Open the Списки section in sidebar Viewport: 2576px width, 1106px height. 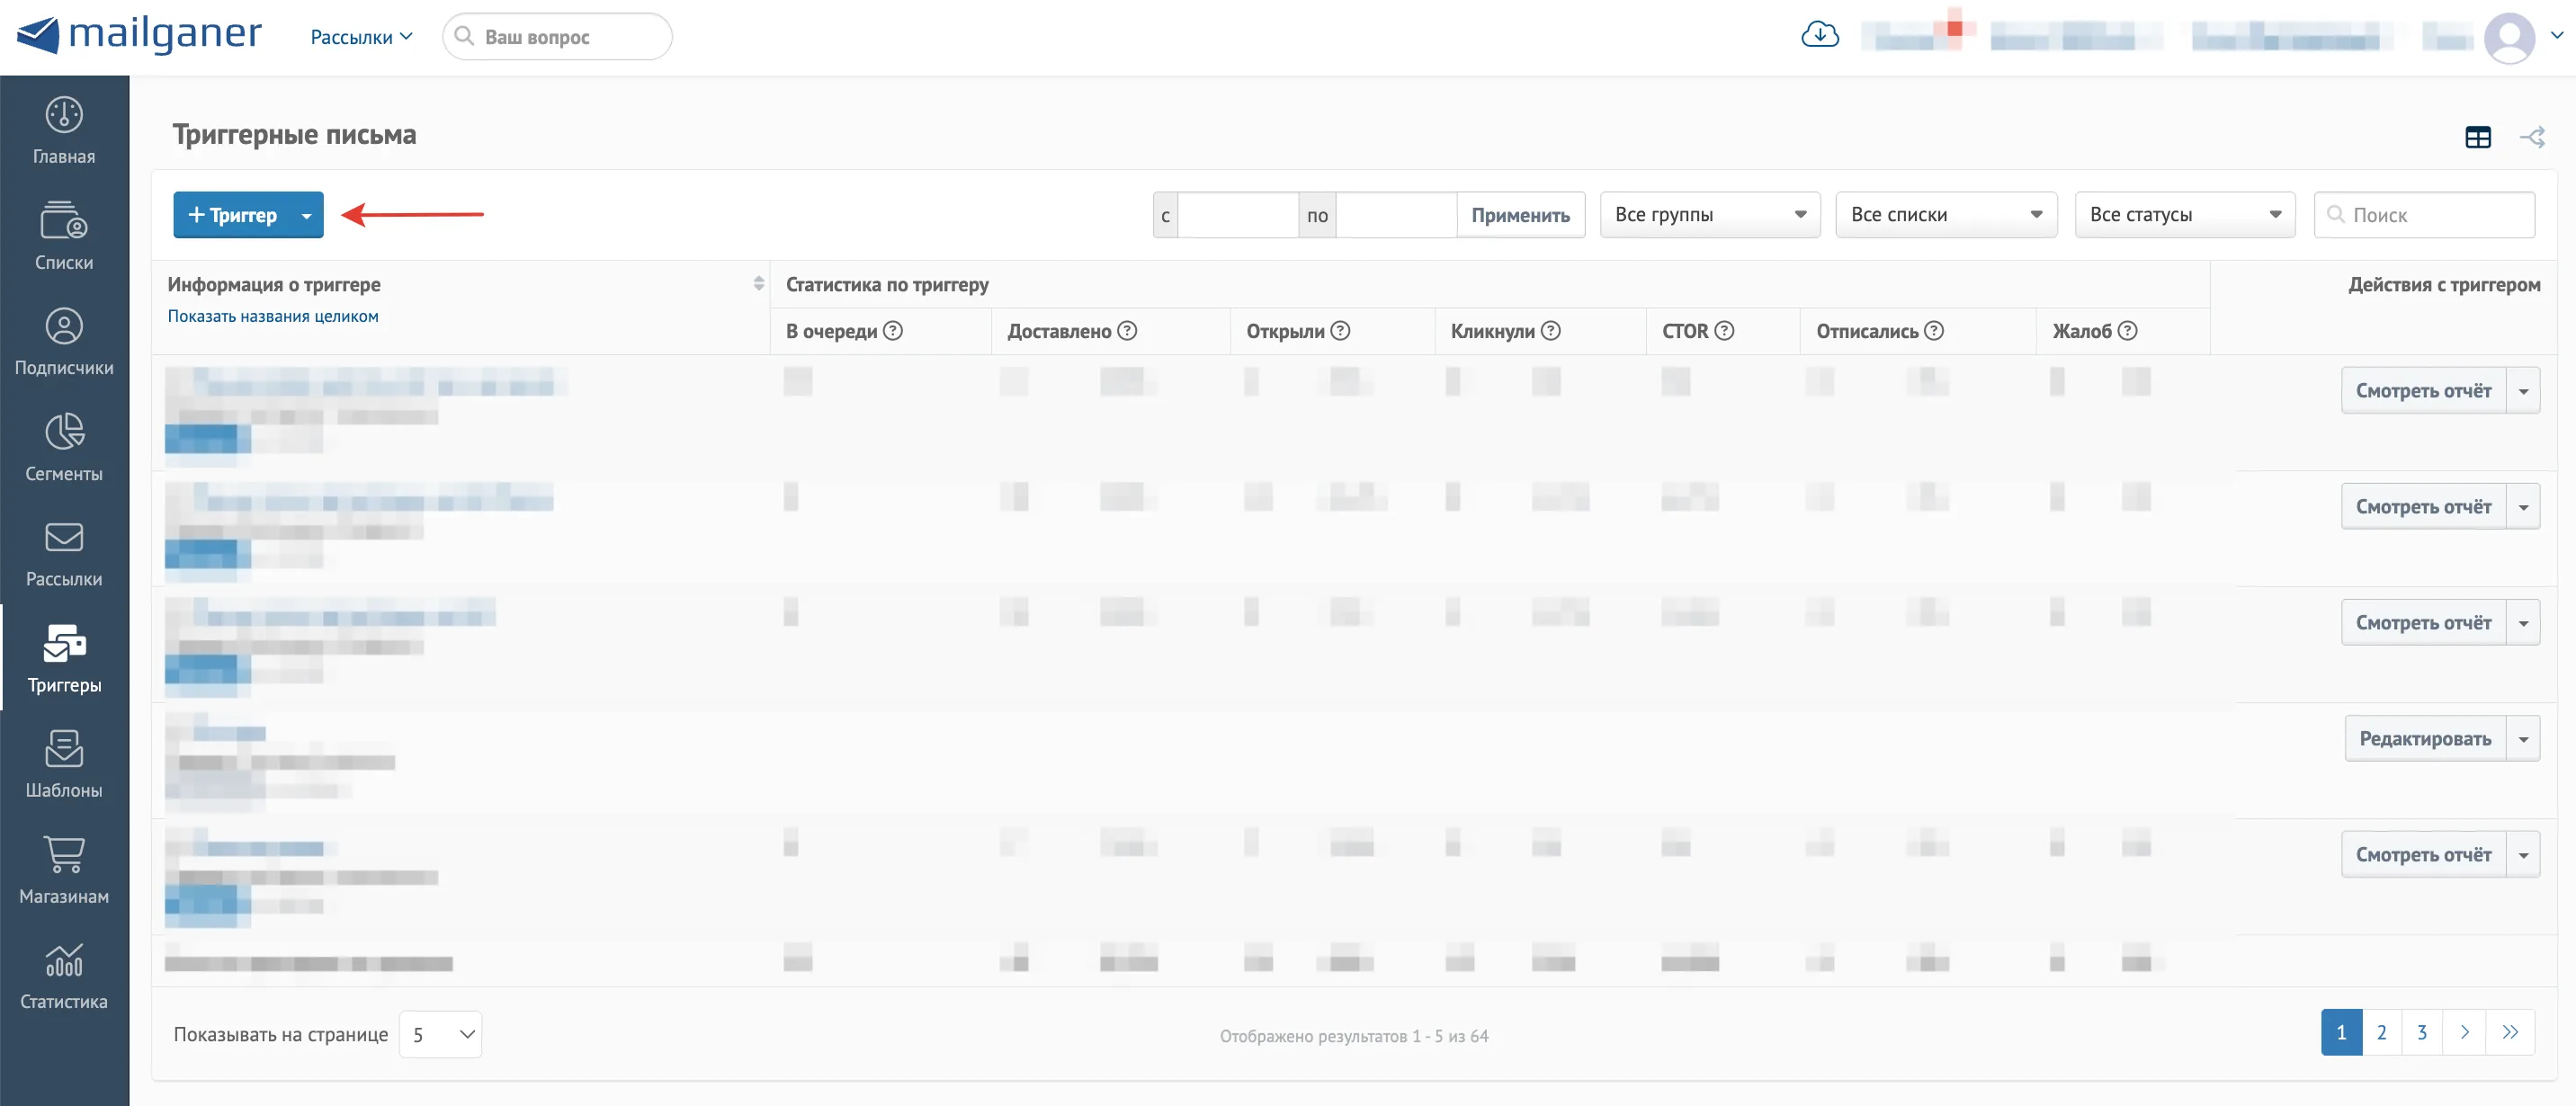click(64, 220)
